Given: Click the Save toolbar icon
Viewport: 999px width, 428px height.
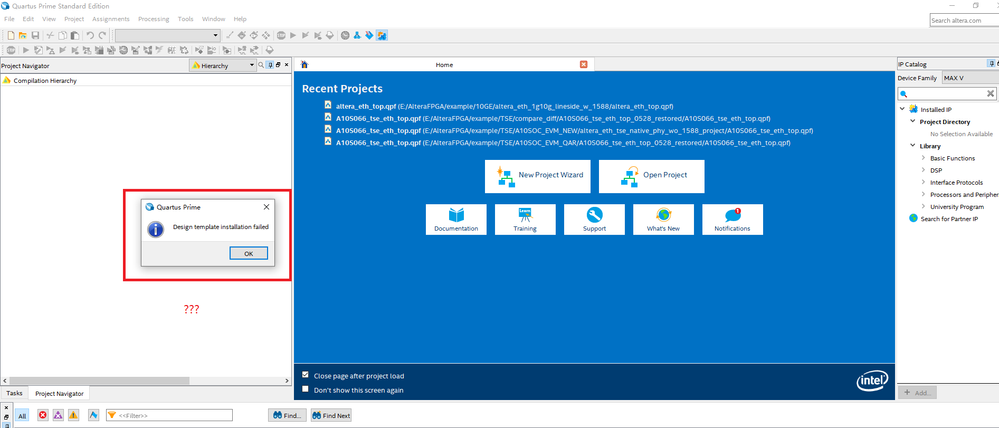Looking at the screenshot, I should pos(35,36).
